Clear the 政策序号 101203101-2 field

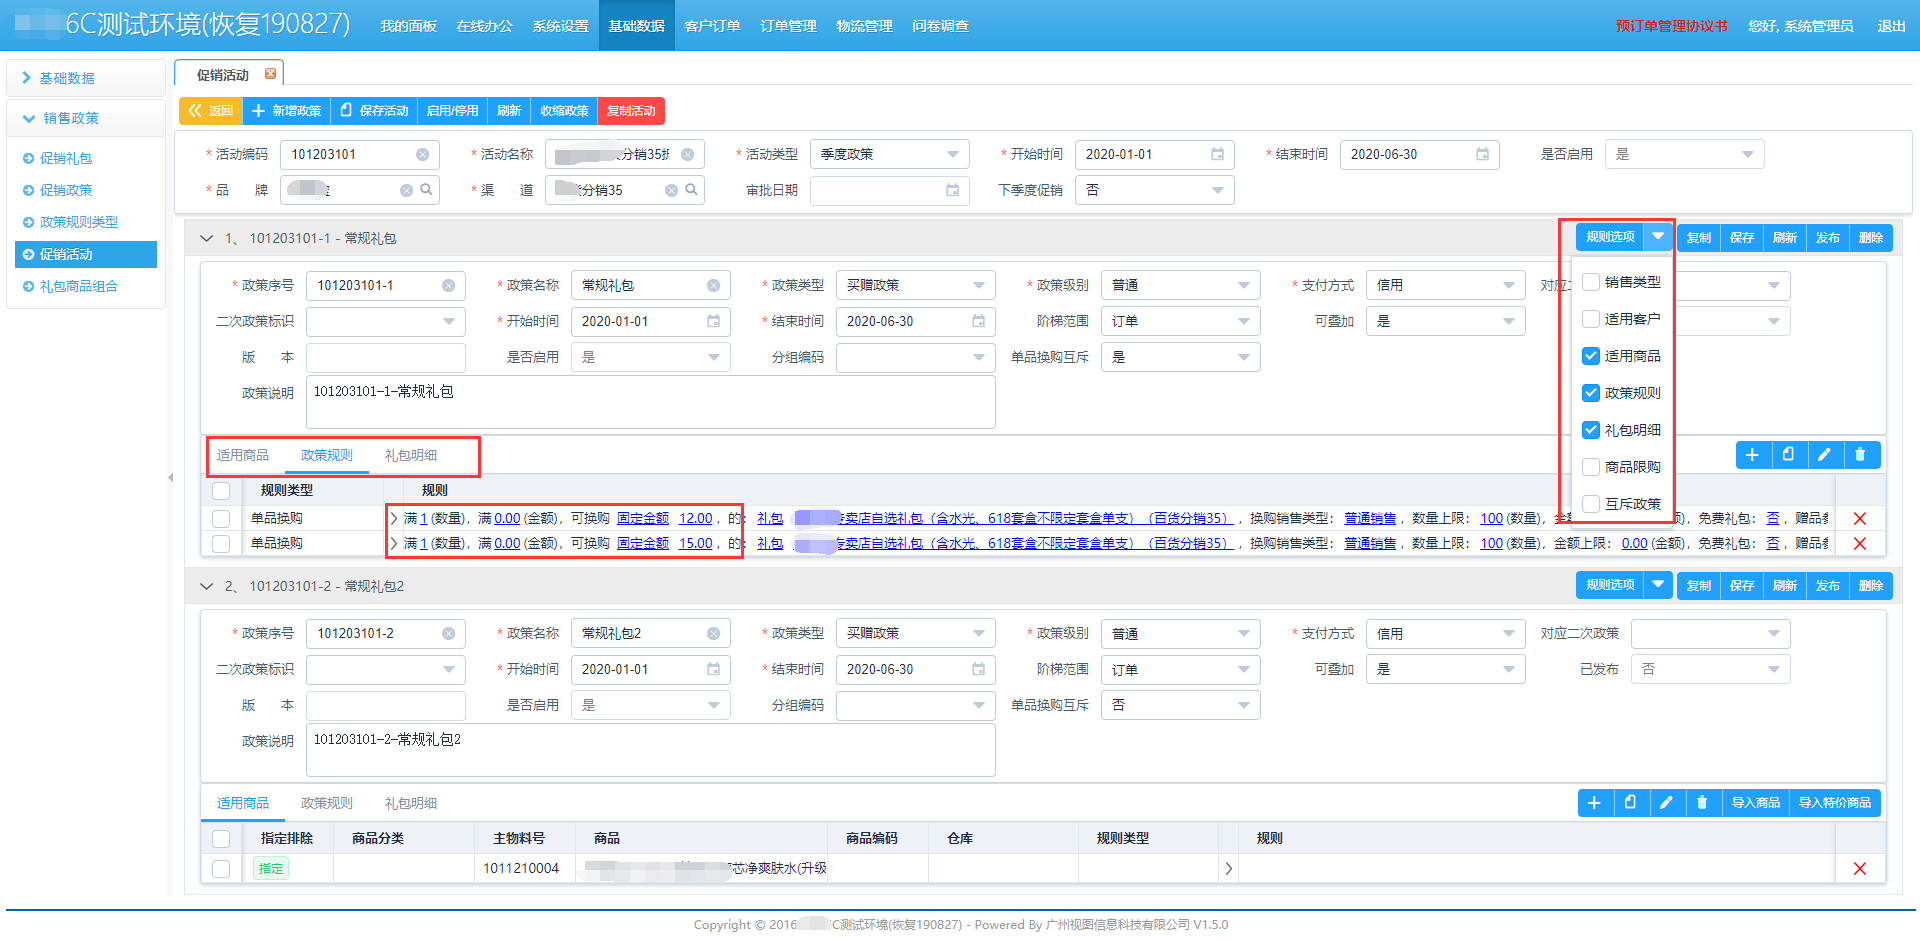(x=448, y=634)
